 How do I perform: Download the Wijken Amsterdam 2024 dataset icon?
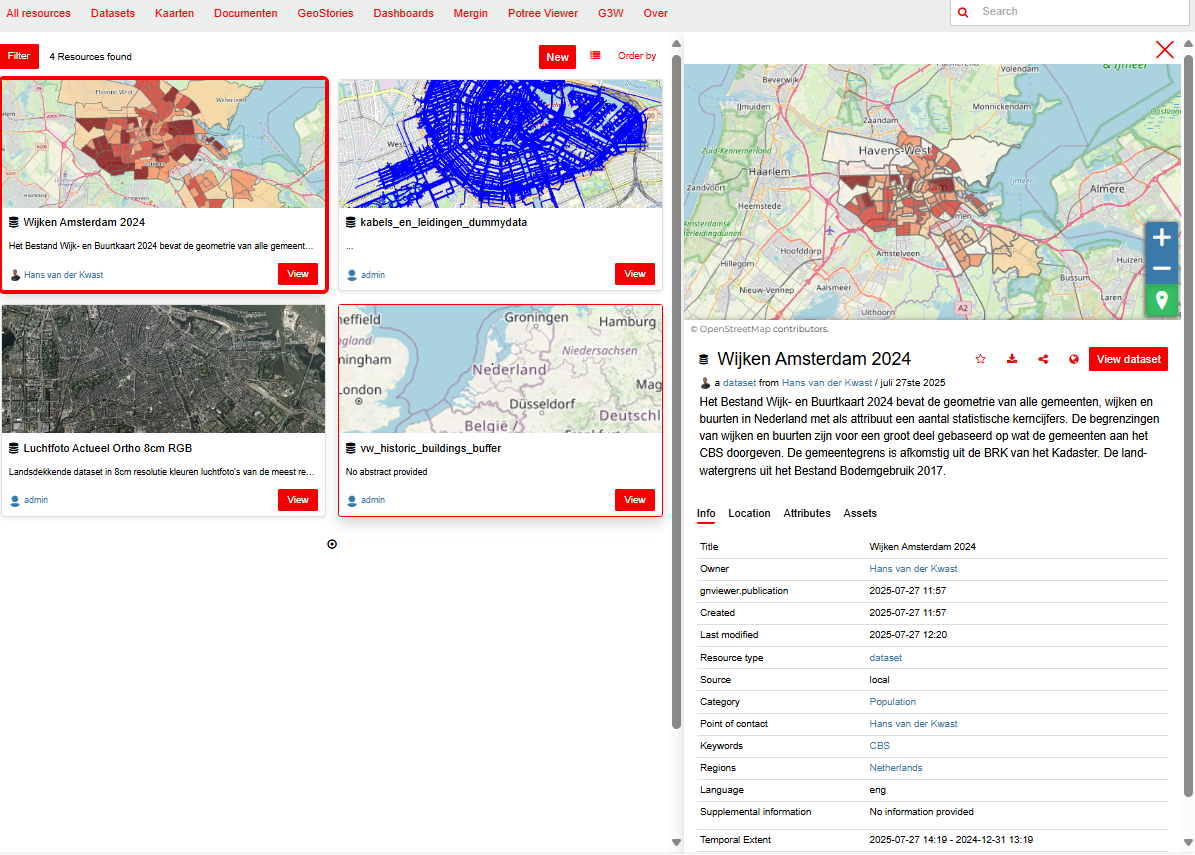1012,359
